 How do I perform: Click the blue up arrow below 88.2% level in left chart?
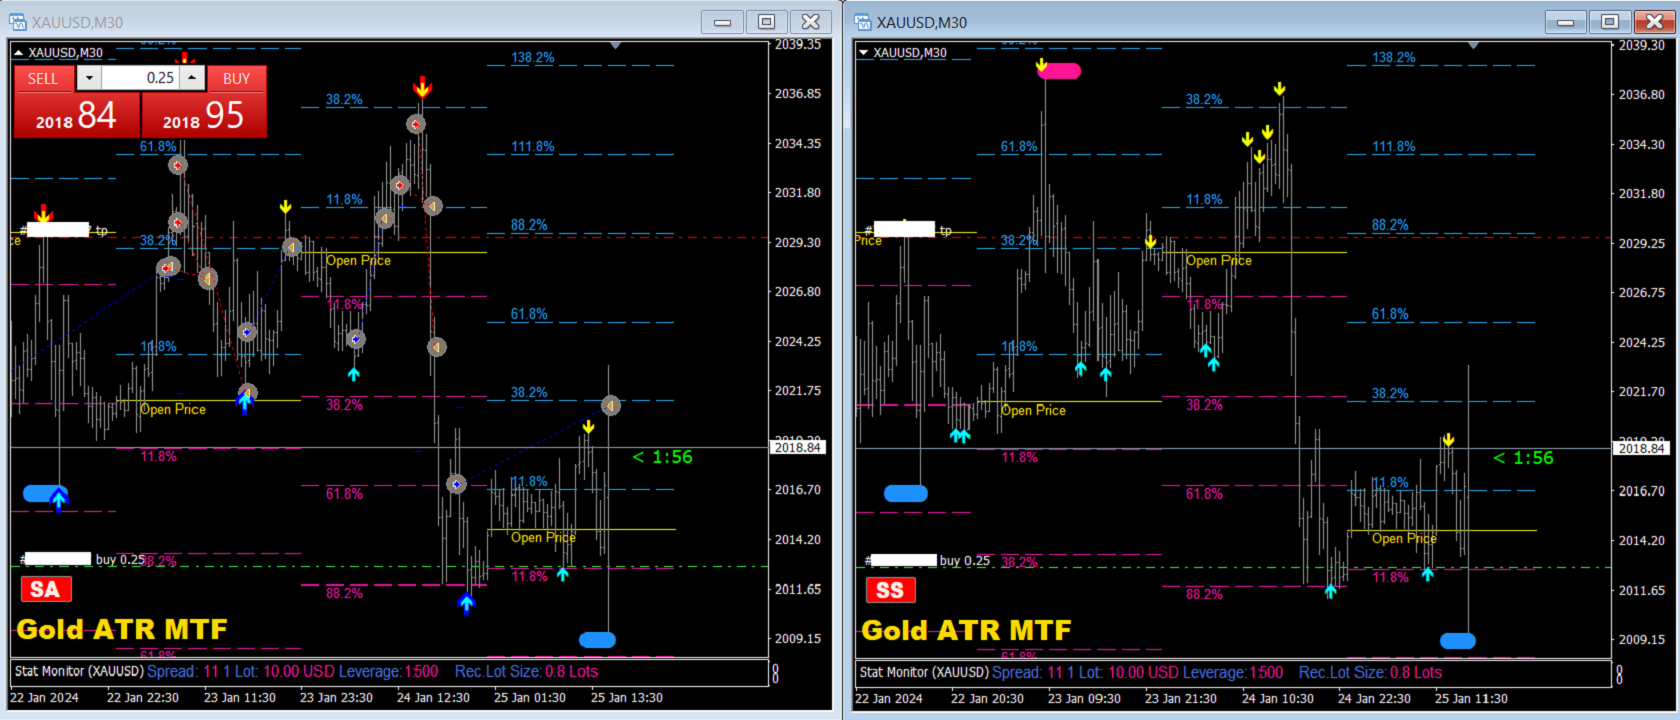(x=466, y=603)
